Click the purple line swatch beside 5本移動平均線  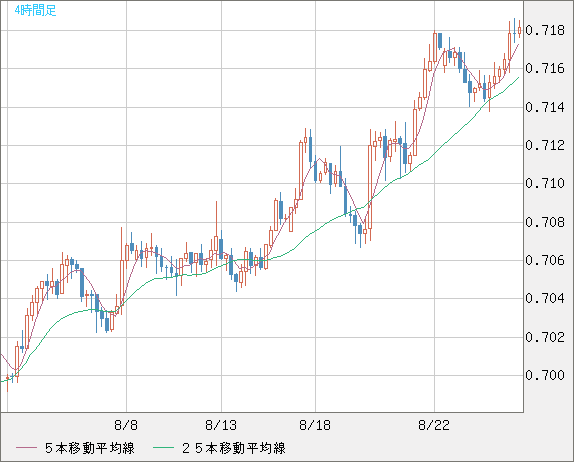tap(26, 448)
